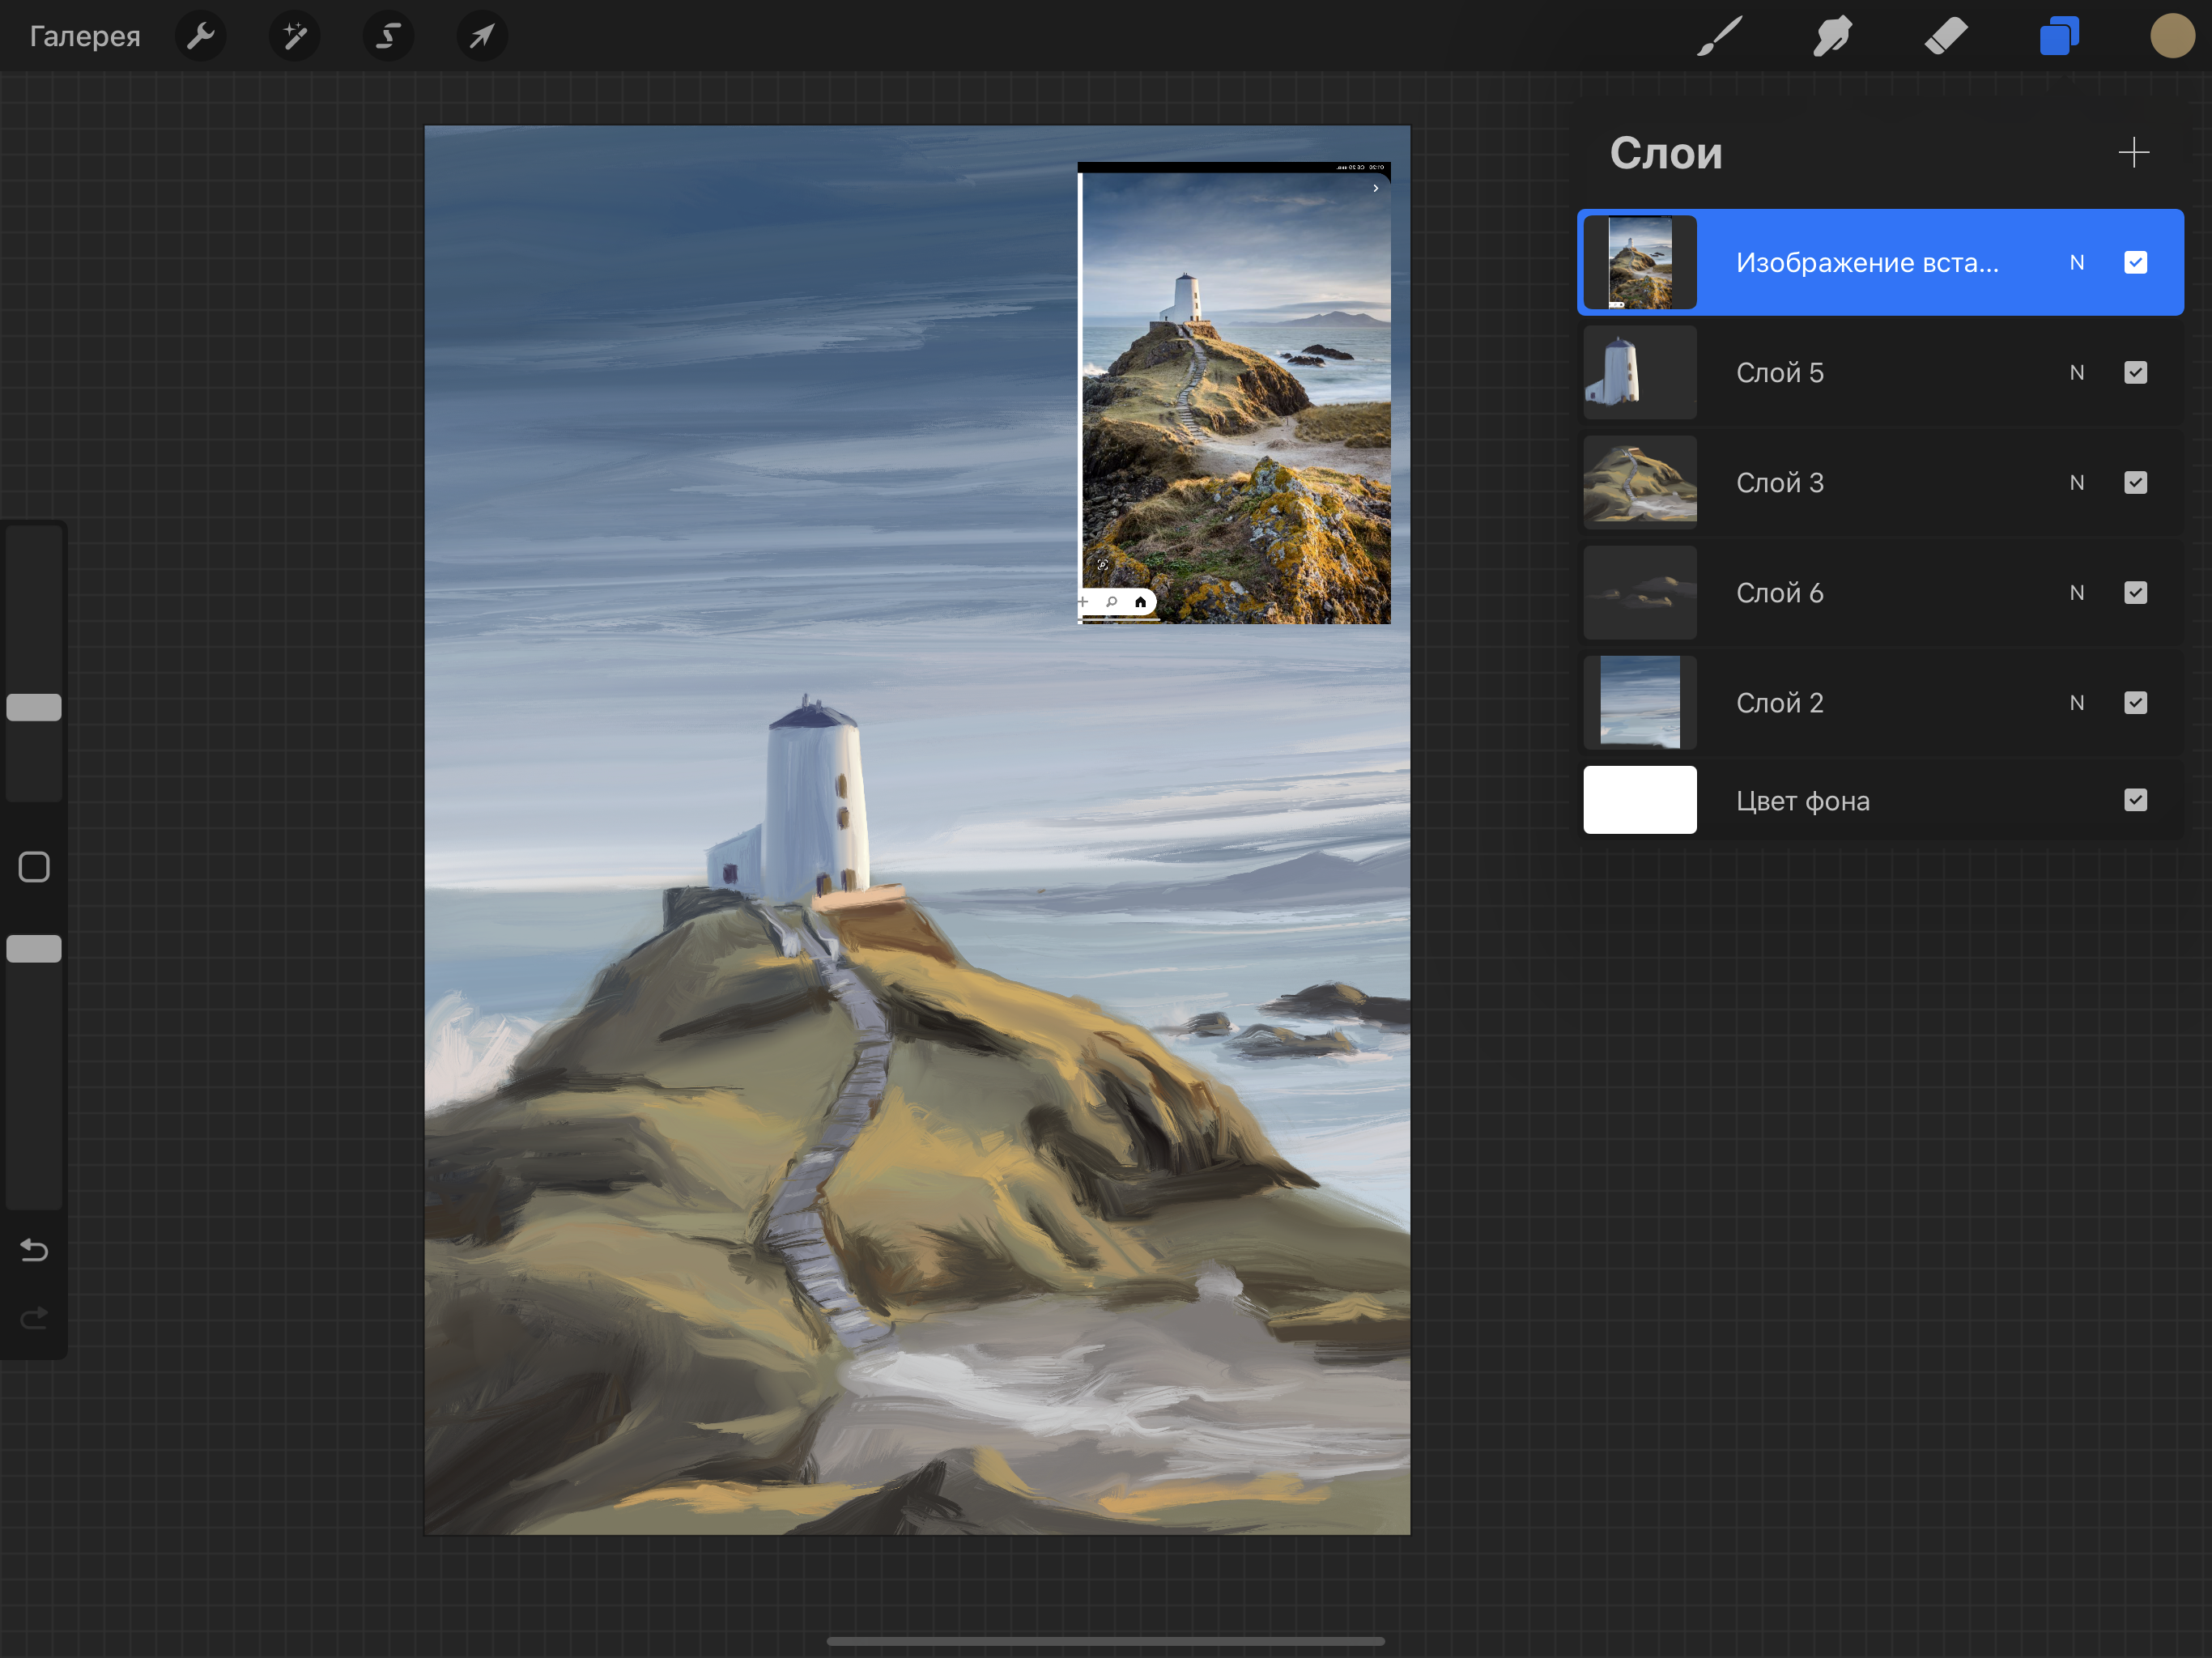The height and width of the screenshot is (1658, 2212).
Task: Uncheck the Цвет фона visibility box
Action: click(2135, 800)
